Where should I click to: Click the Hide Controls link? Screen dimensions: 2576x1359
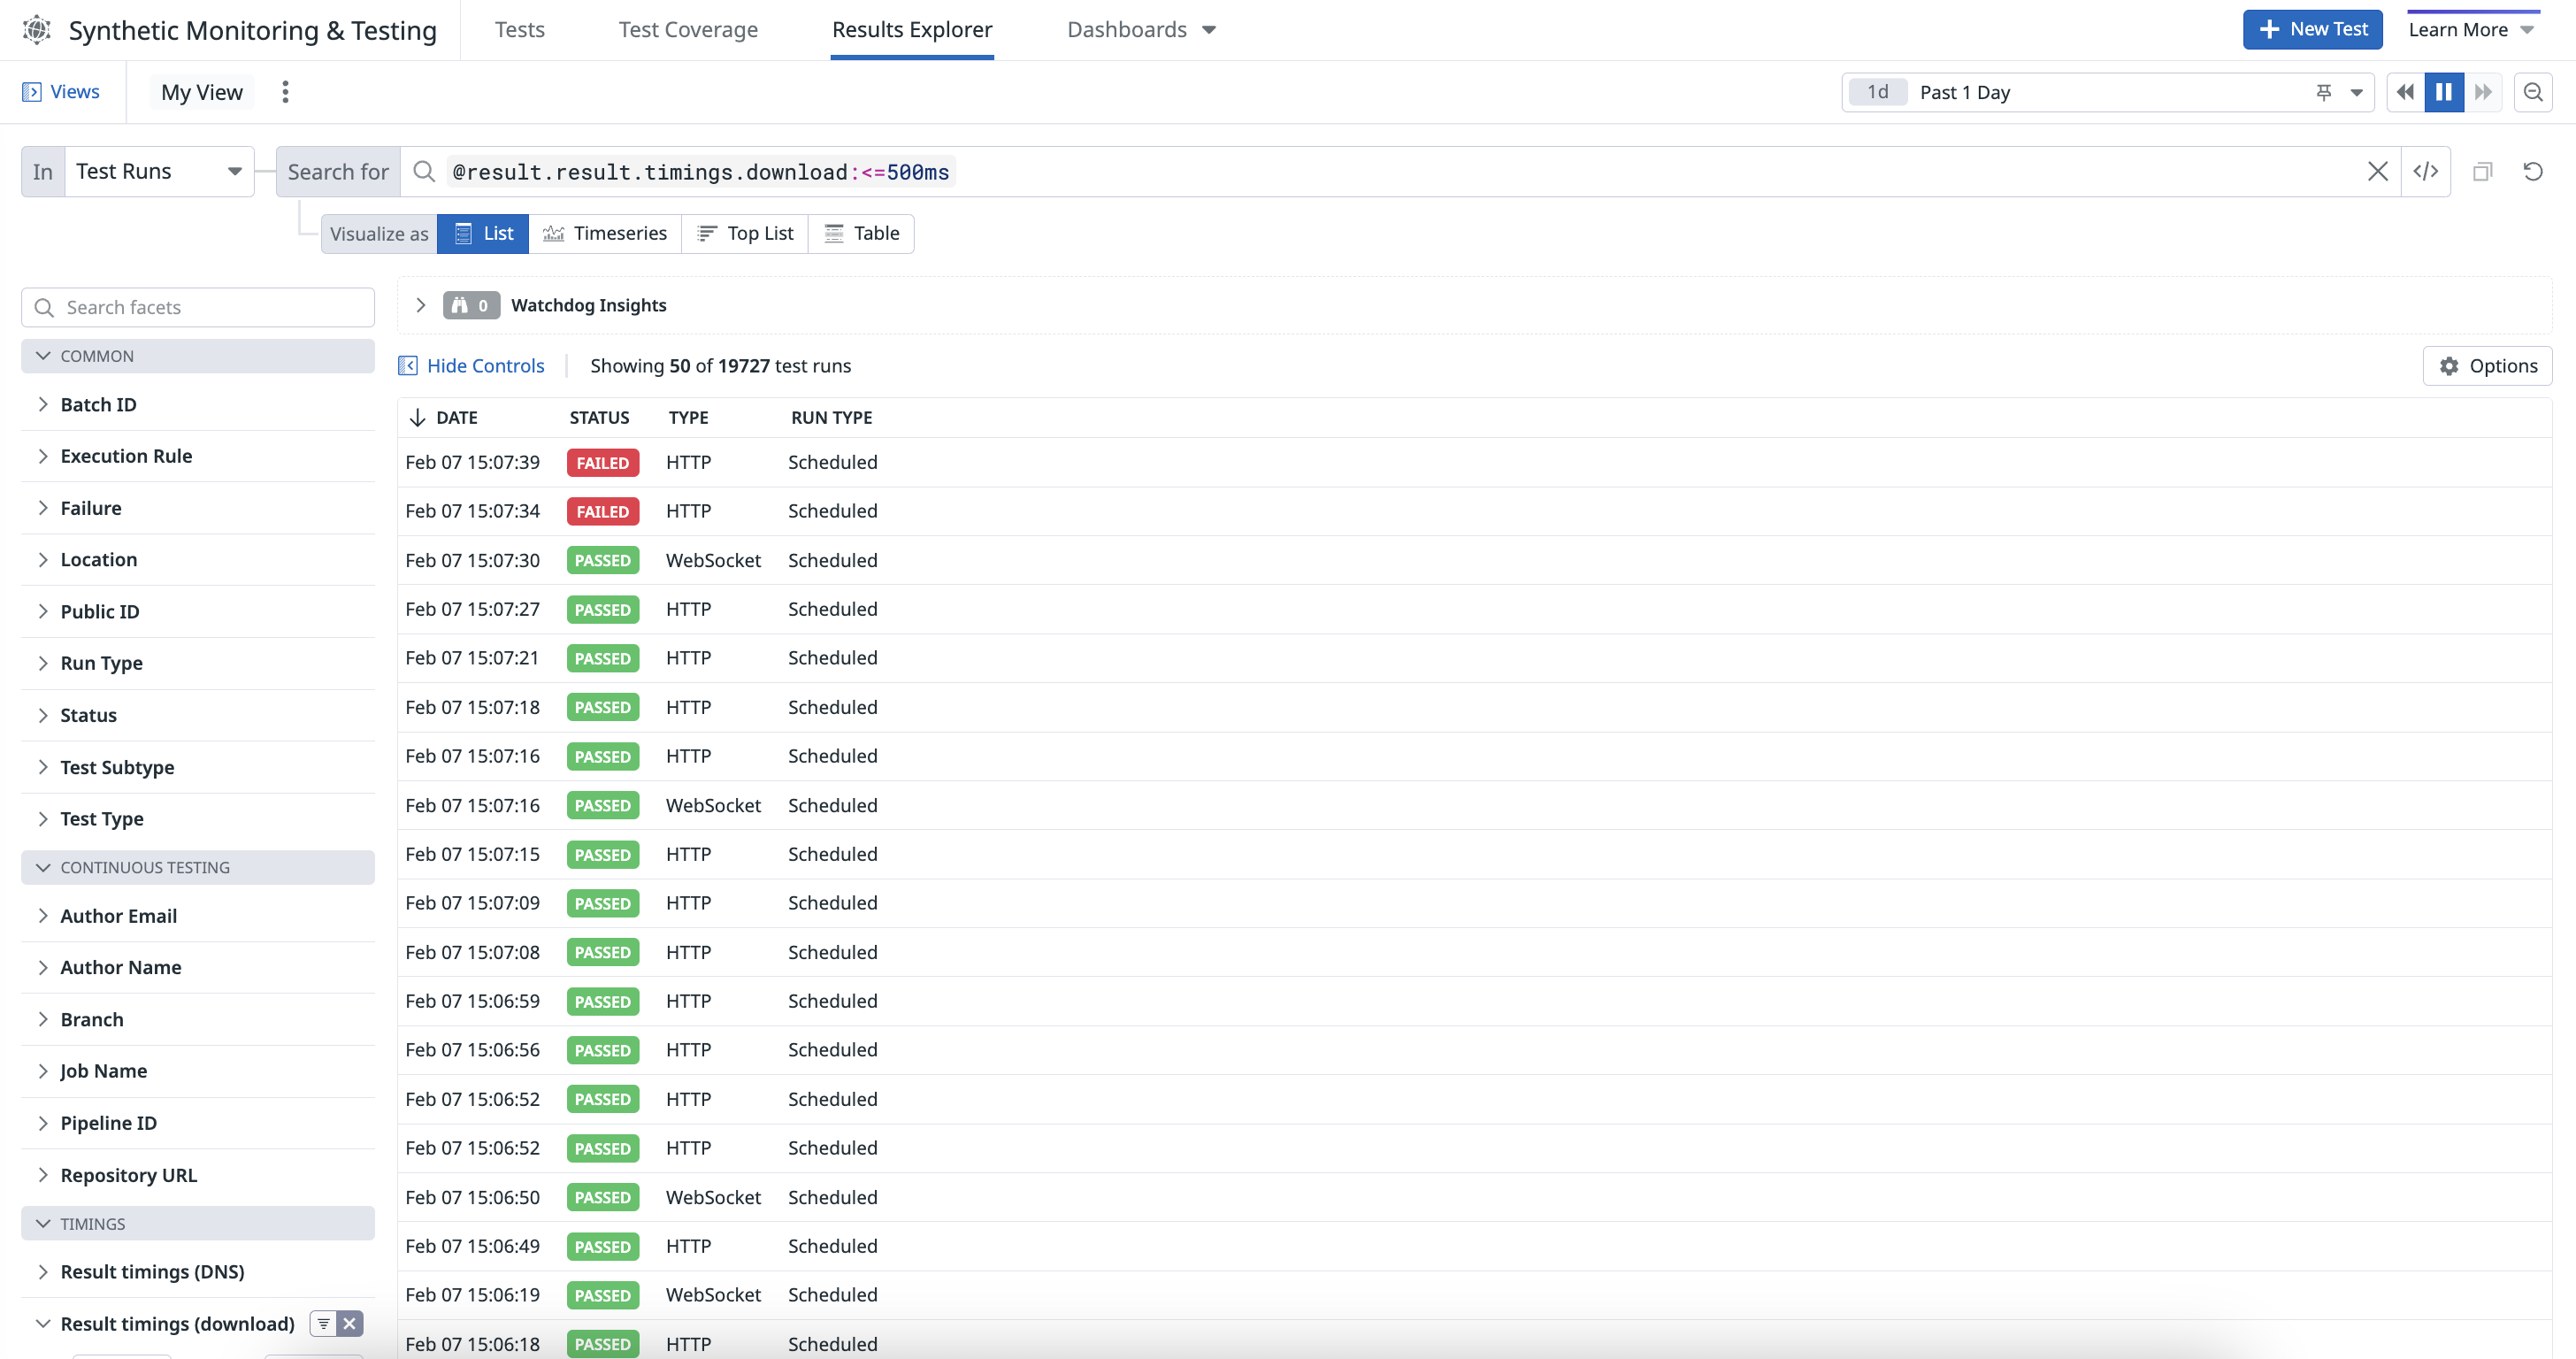point(471,366)
